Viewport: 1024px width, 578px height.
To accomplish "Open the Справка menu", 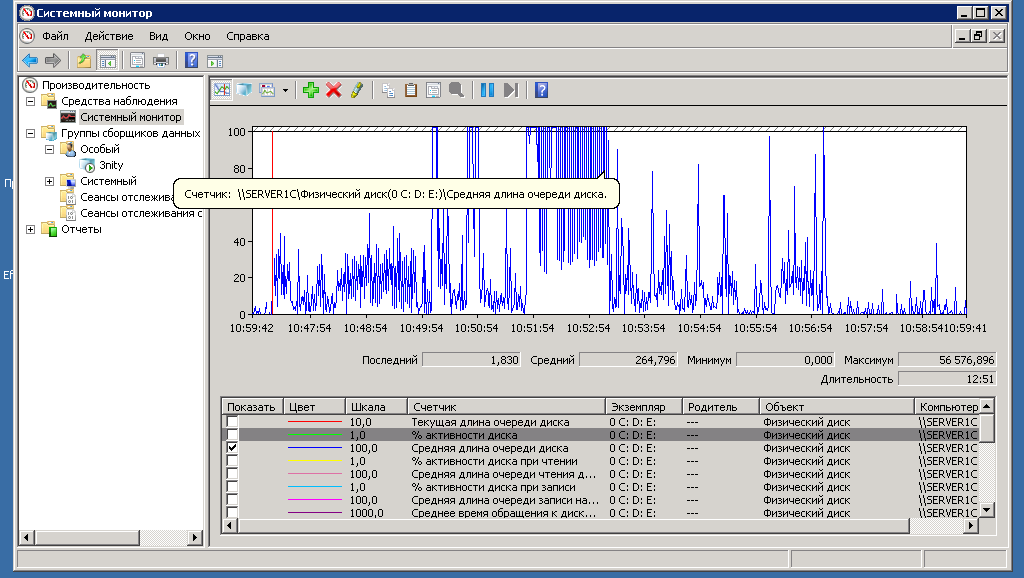I will click(247, 36).
